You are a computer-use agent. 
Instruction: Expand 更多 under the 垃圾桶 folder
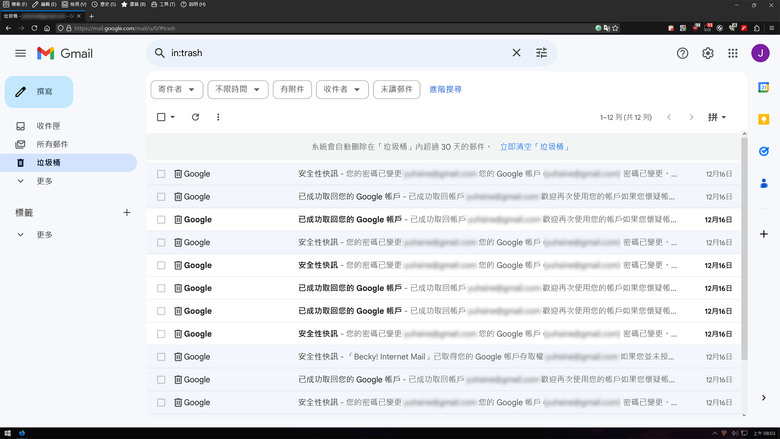click(x=44, y=181)
